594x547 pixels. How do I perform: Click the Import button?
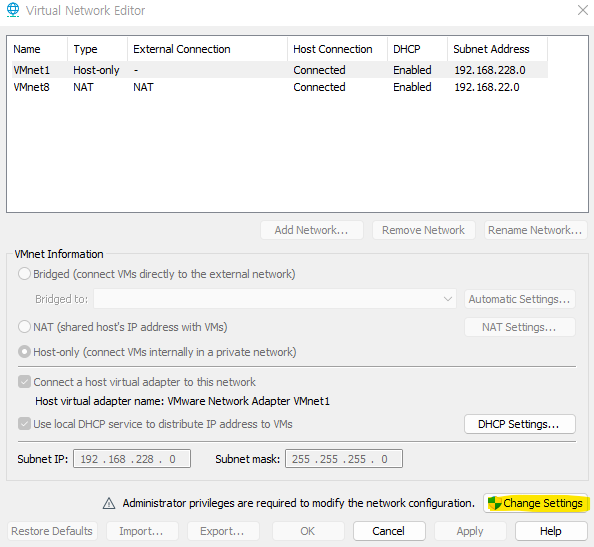142,531
